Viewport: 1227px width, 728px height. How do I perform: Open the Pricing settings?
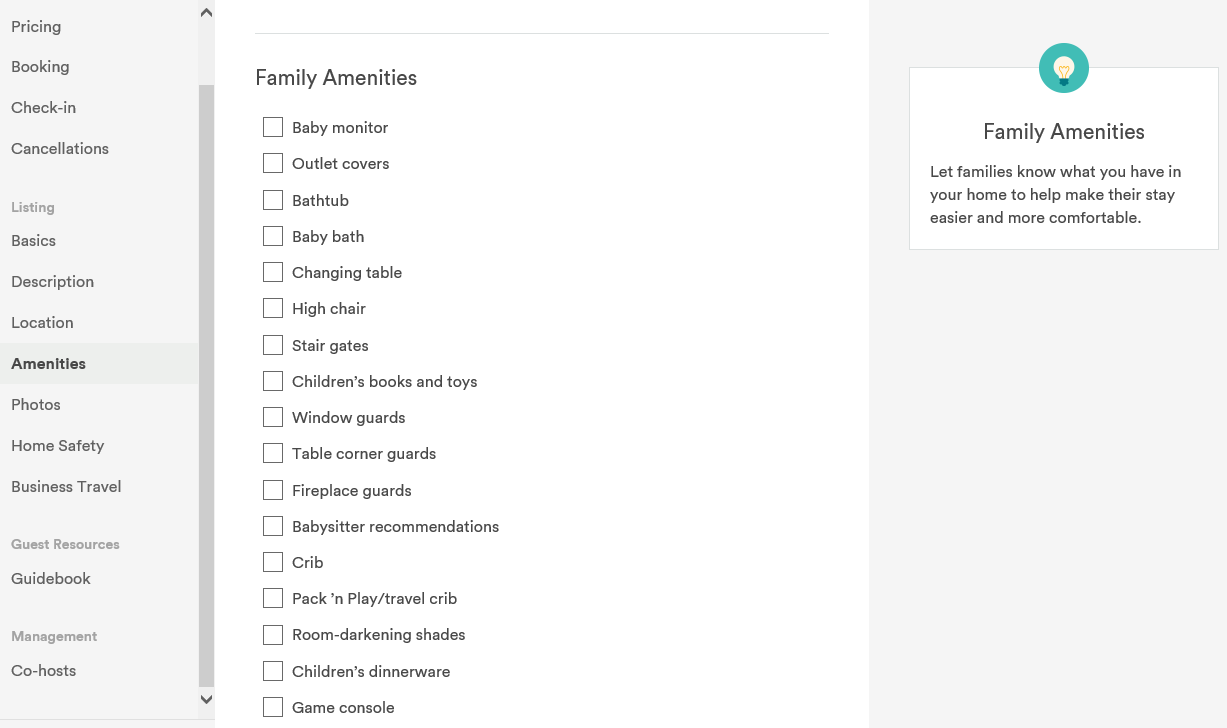click(x=35, y=26)
